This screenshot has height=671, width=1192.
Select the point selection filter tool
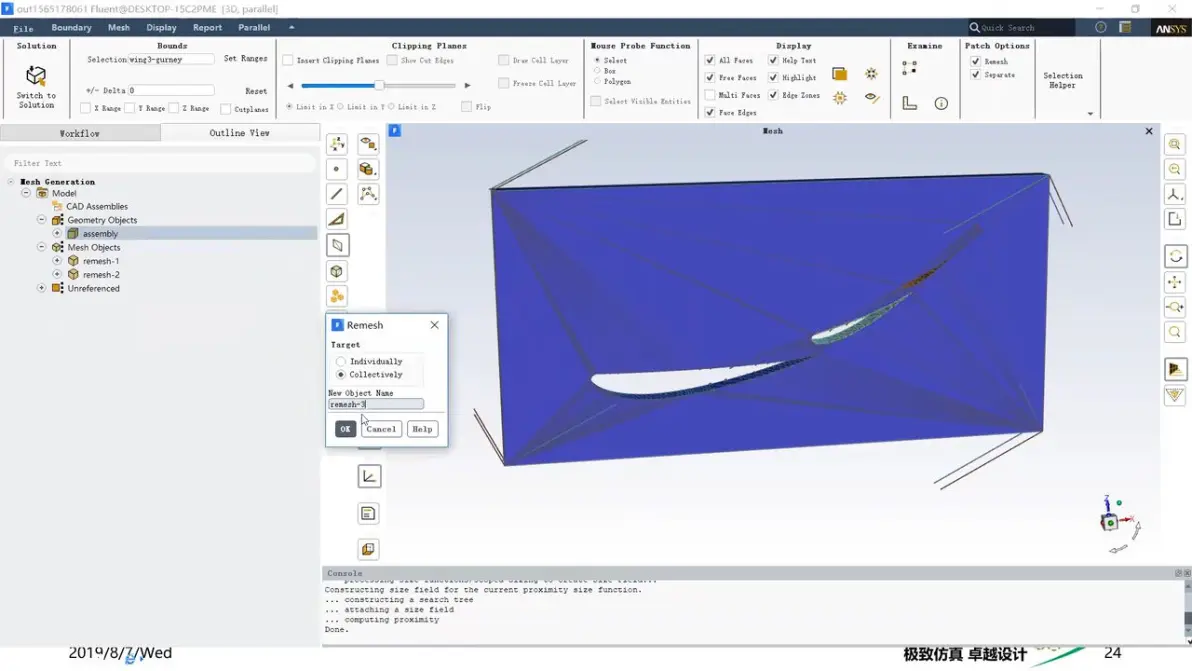click(337, 169)
